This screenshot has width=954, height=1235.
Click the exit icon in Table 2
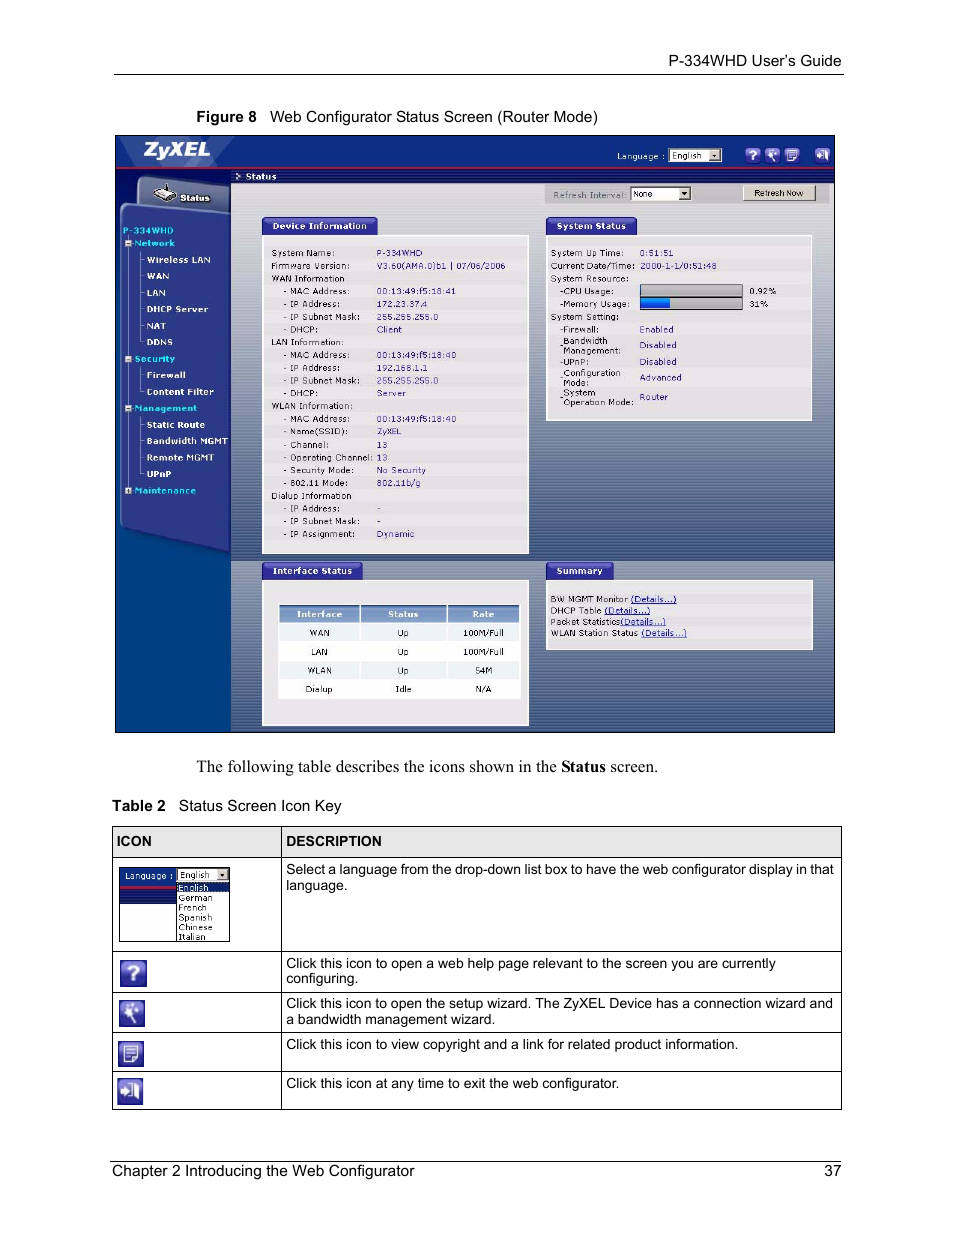pyautogui.click(x=131, y=1091)
